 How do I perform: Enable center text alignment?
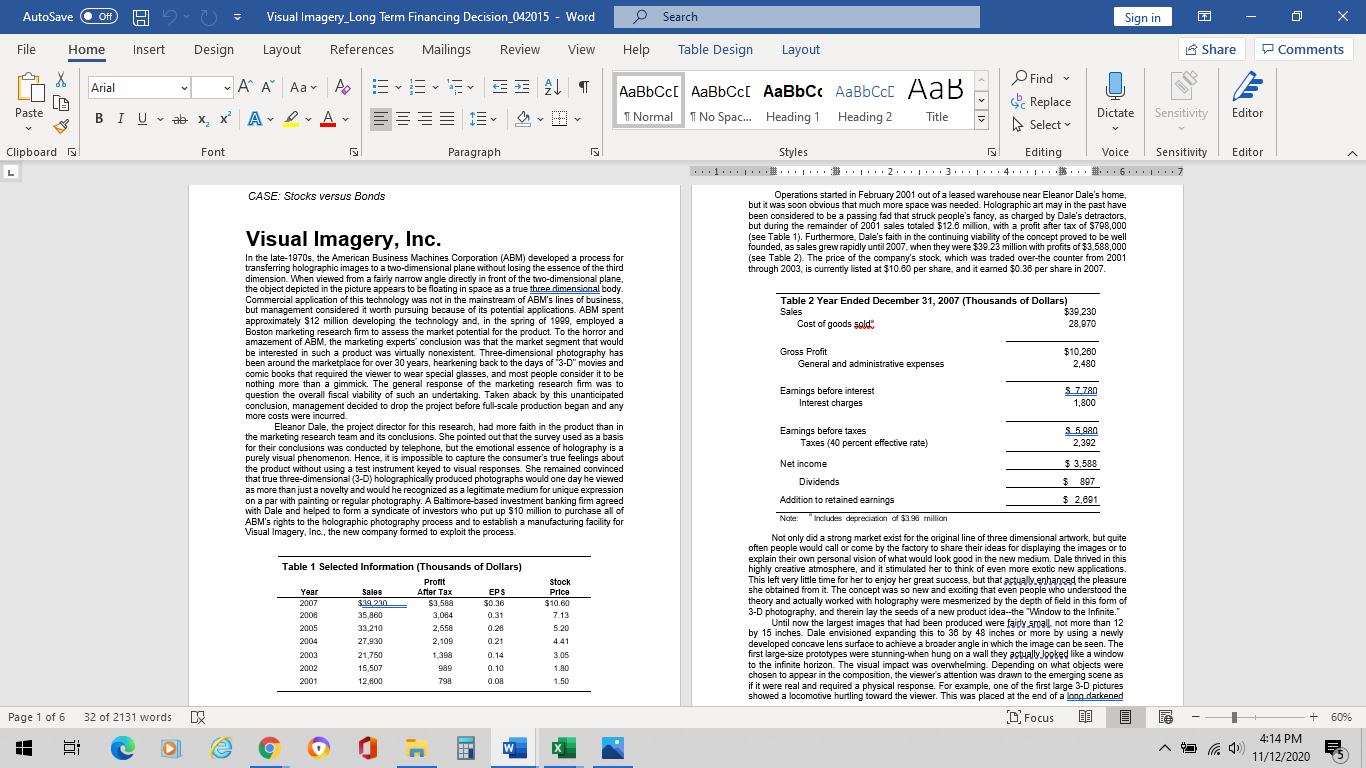pyautogui.click(x=402, y=119)
